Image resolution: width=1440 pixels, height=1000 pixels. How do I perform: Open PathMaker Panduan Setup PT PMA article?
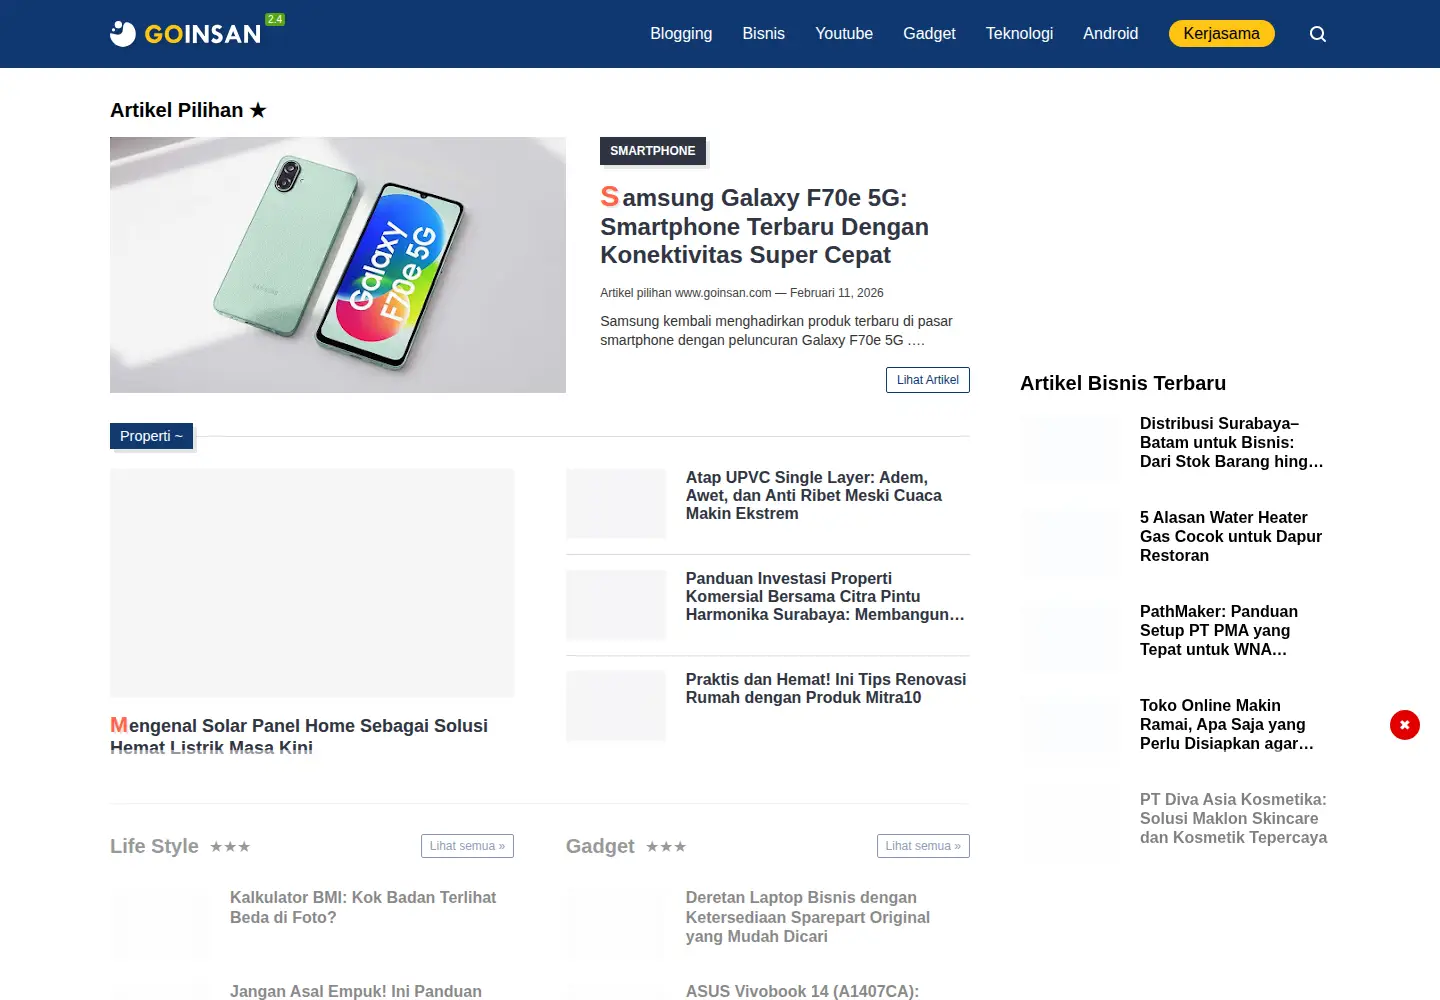coord(1219,630)
